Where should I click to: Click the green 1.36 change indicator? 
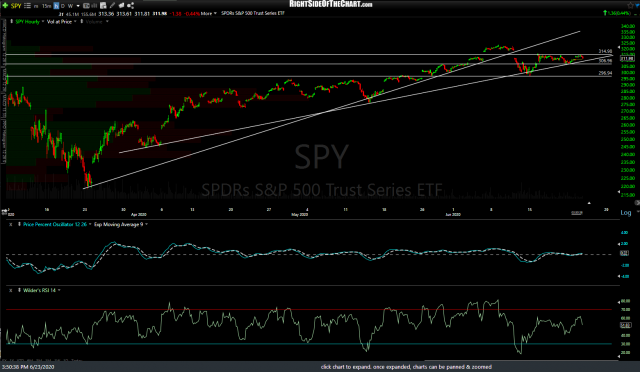coord(618,13)
